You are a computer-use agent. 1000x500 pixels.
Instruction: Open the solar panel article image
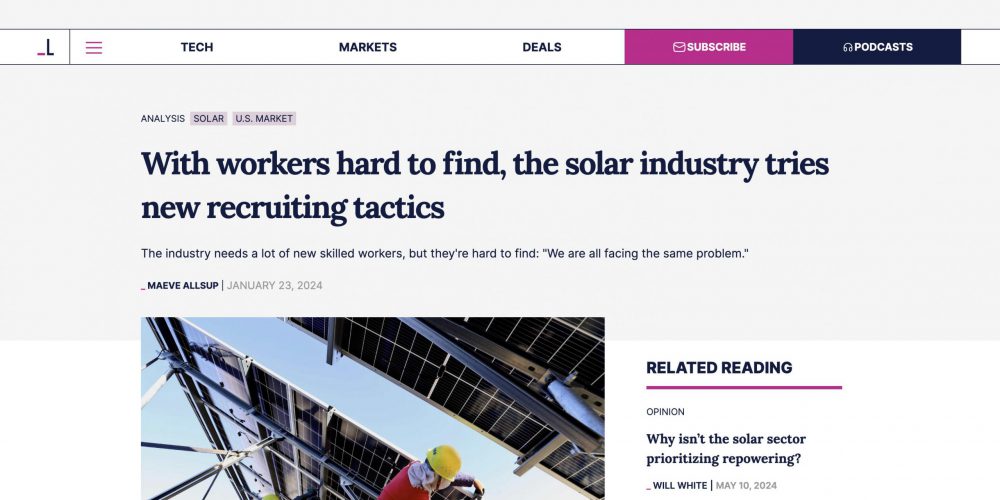point(372,408)
